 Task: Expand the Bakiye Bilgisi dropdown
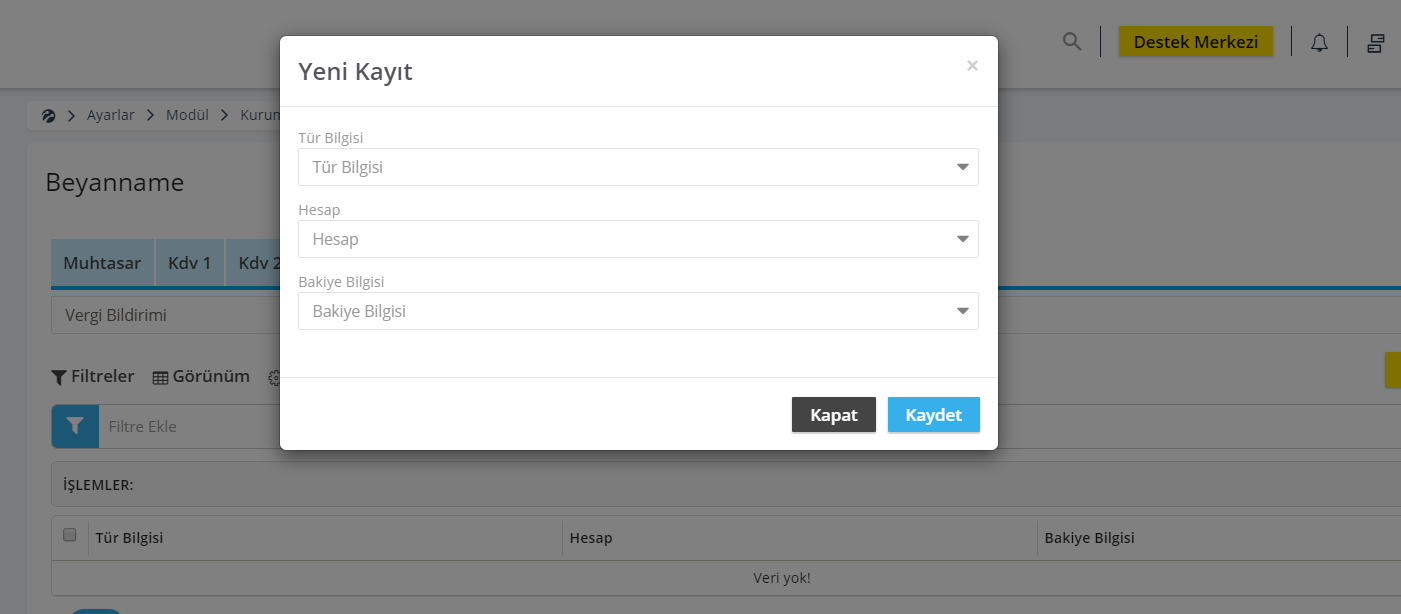tap(638, 311)
